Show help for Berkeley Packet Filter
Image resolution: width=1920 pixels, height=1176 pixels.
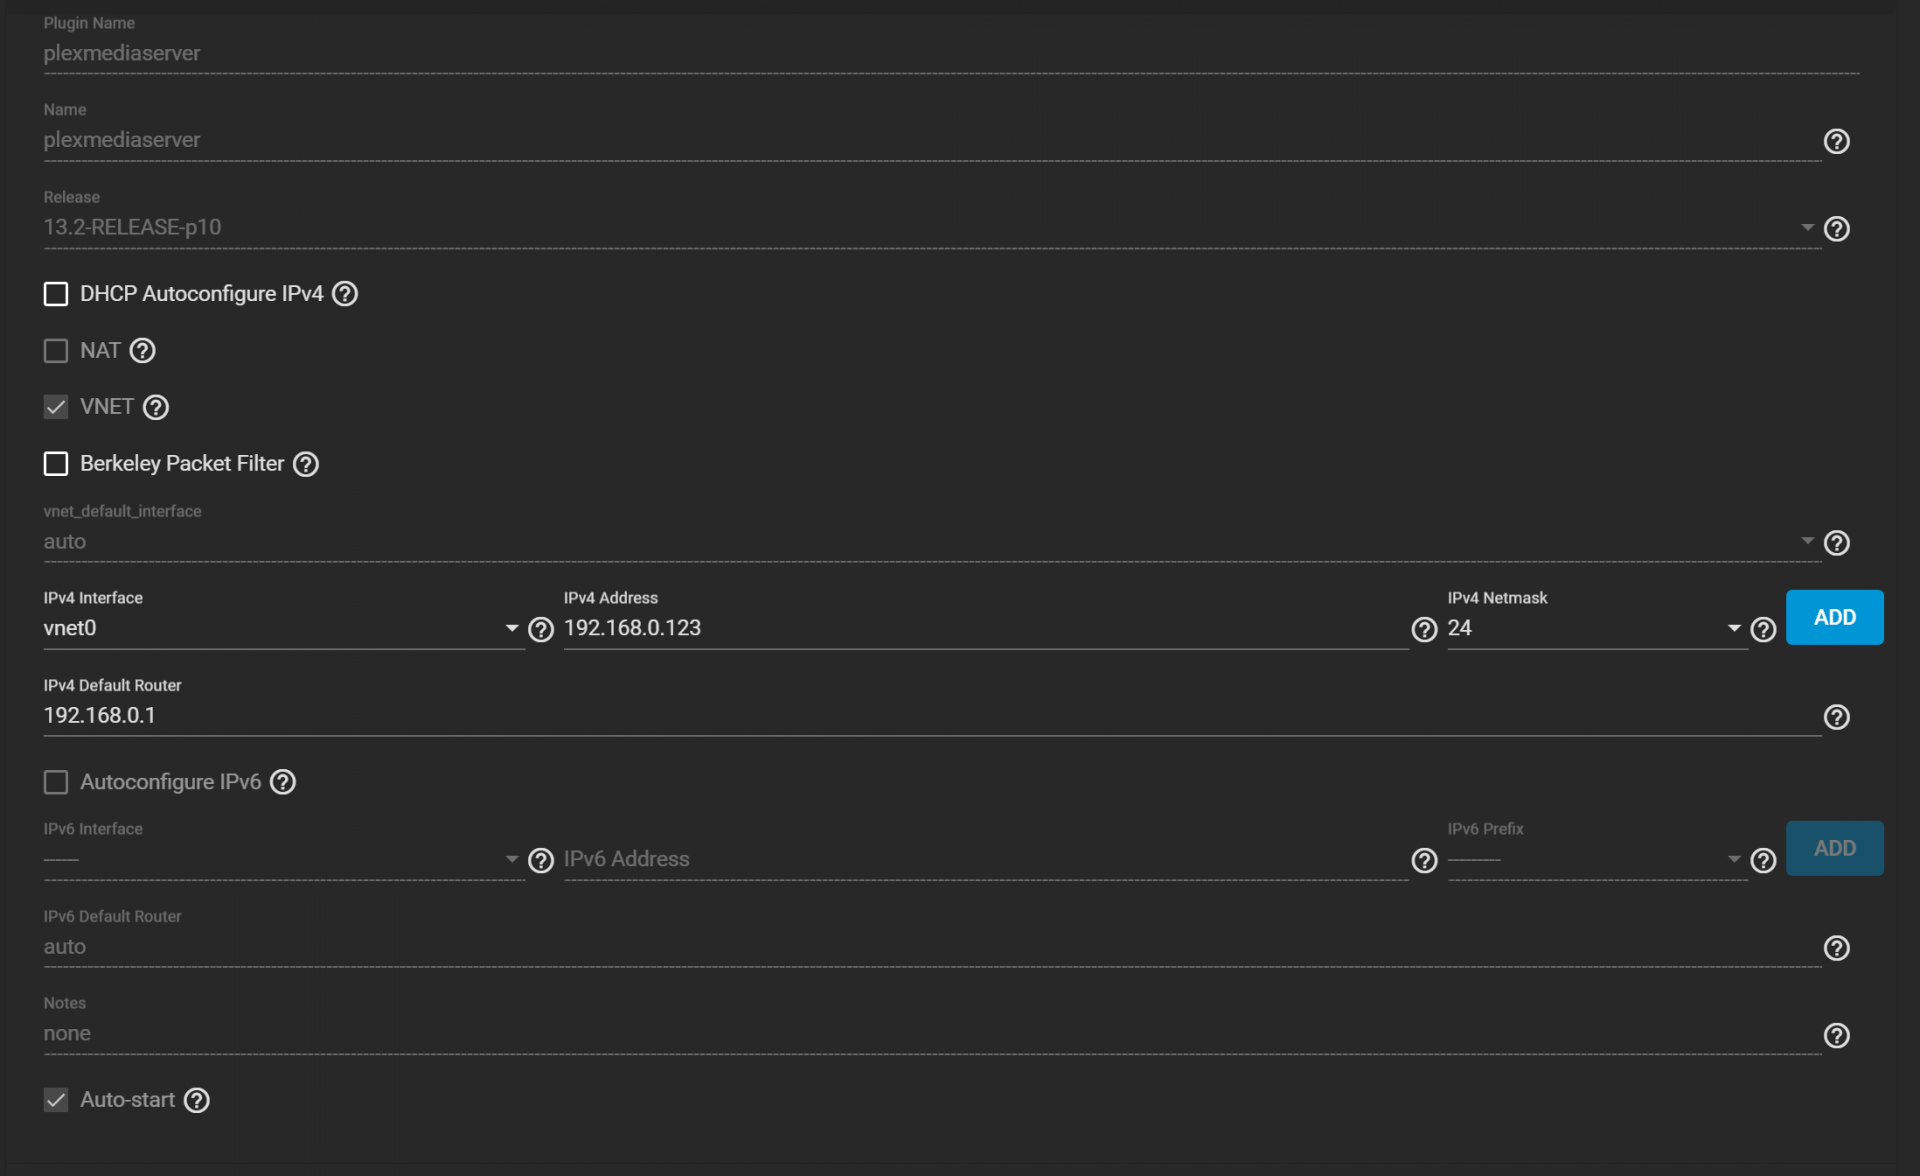point(306,464)
